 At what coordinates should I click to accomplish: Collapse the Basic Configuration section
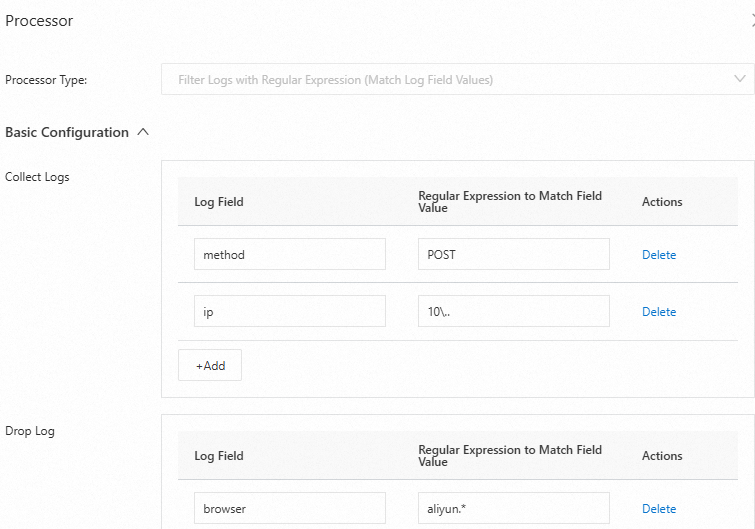pyautogui.click(x=143, y=132)
